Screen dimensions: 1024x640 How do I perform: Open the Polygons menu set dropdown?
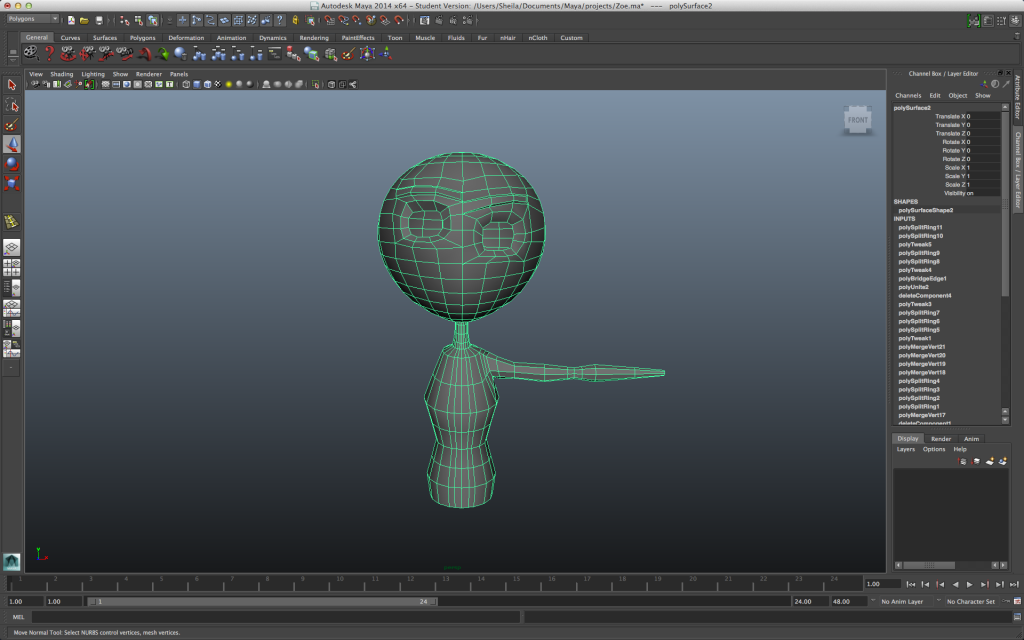coord(33,19)
